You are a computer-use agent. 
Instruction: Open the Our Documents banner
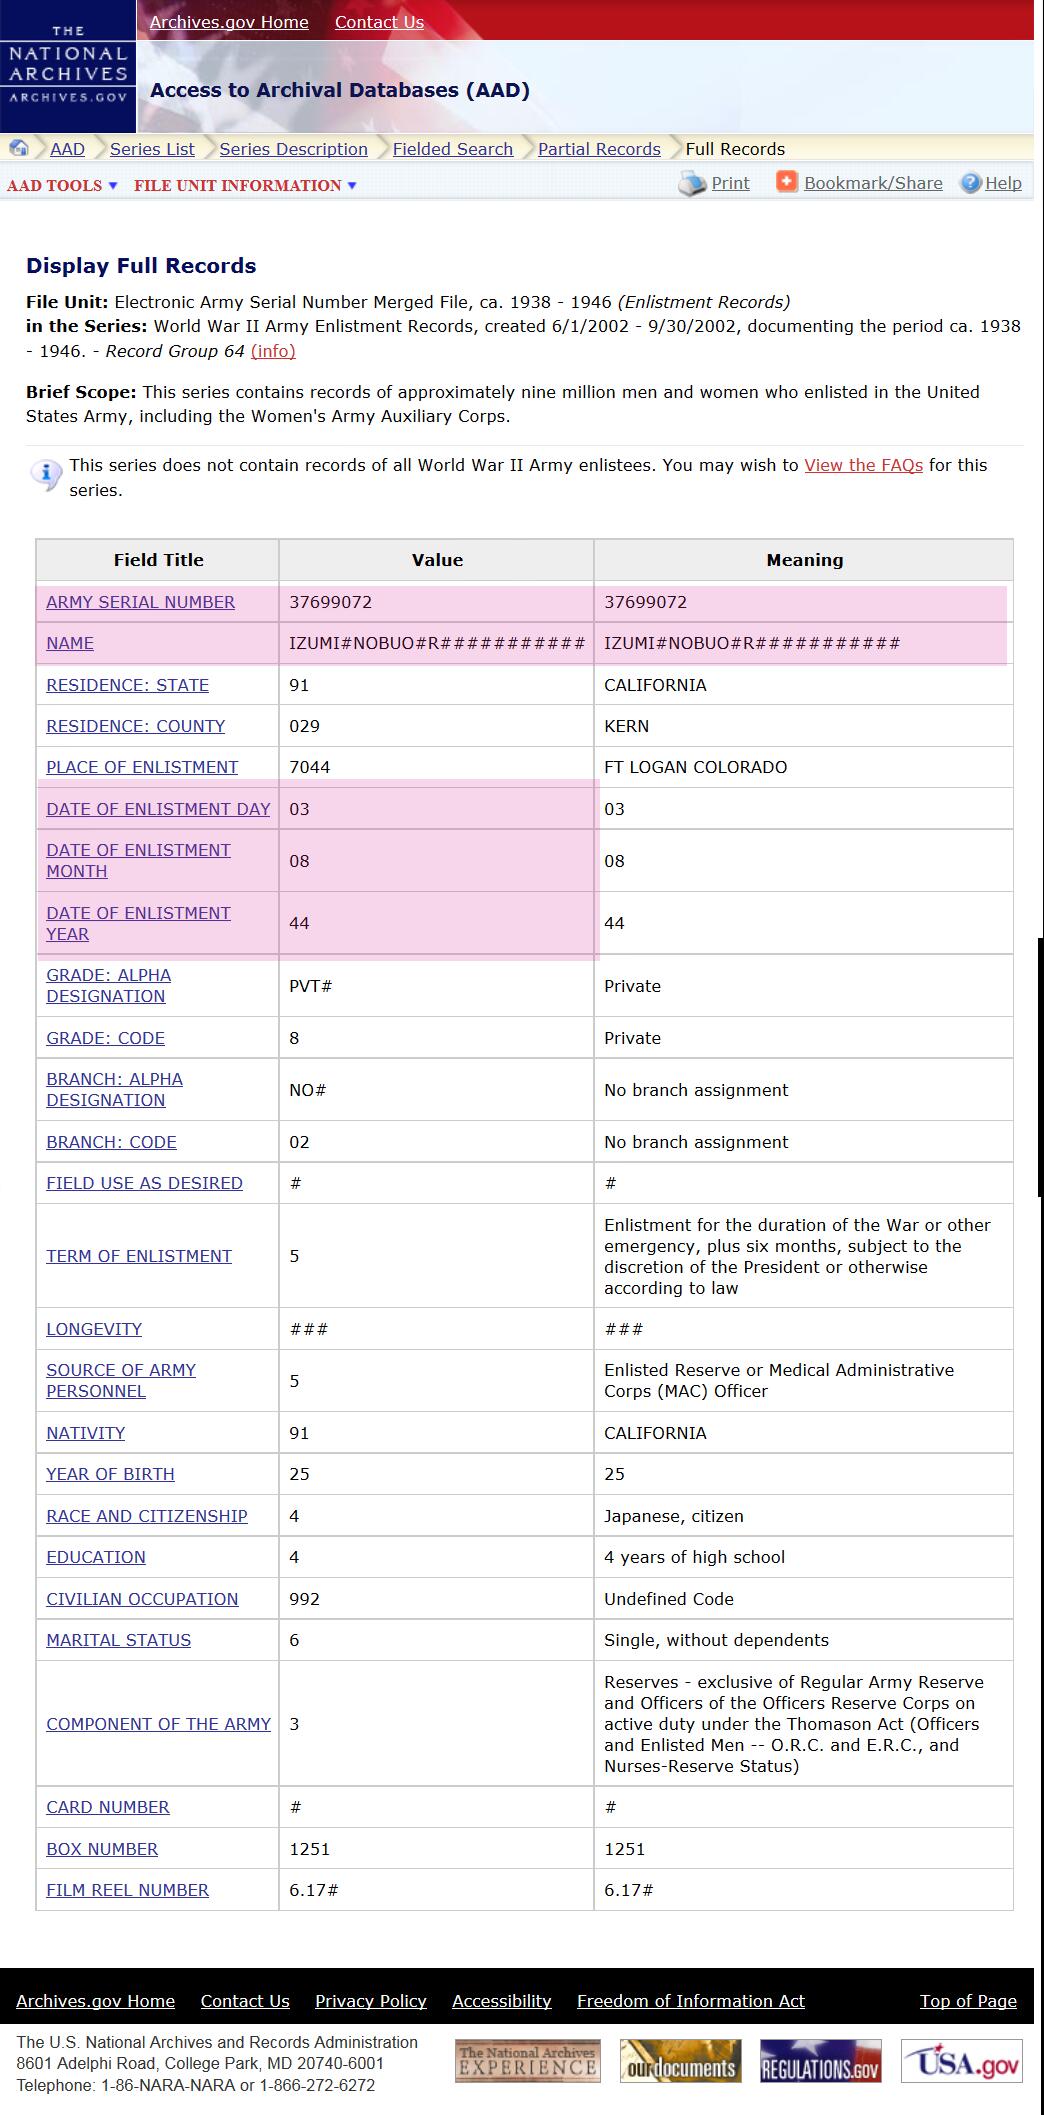[x=681, y=2062]
